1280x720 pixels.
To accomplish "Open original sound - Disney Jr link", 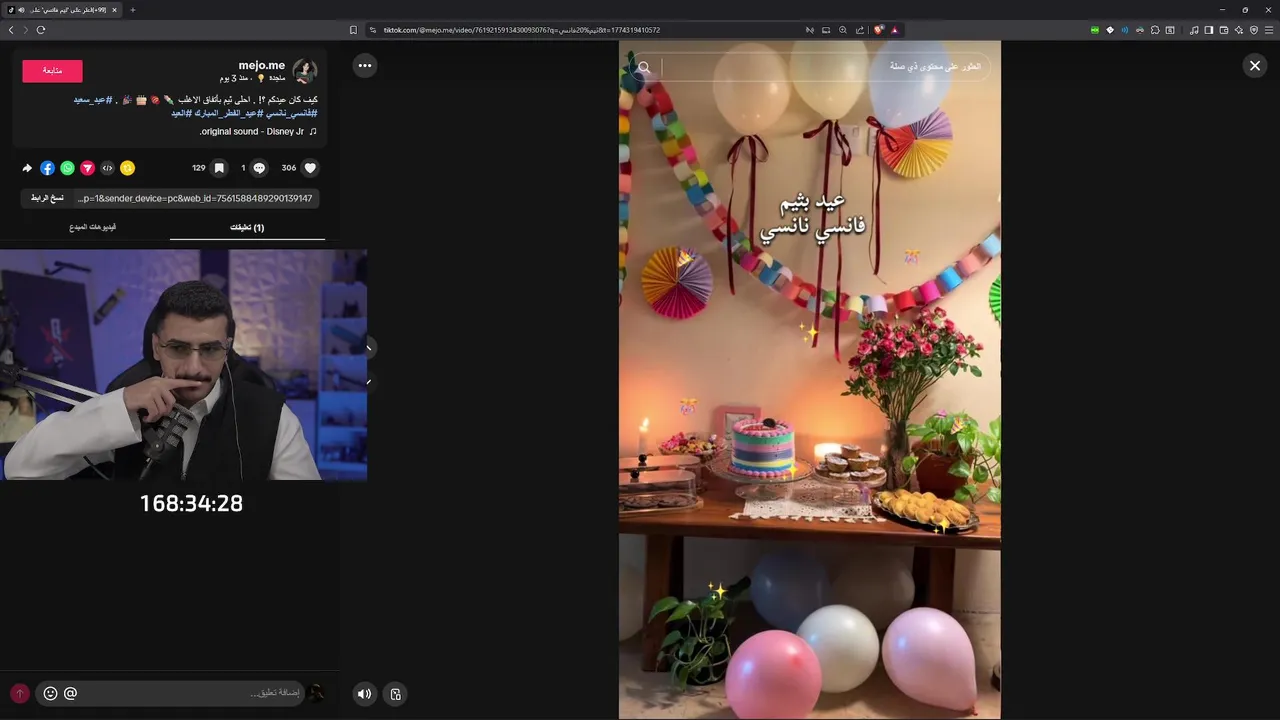I will pyautogui.click(x=258, y=131).
